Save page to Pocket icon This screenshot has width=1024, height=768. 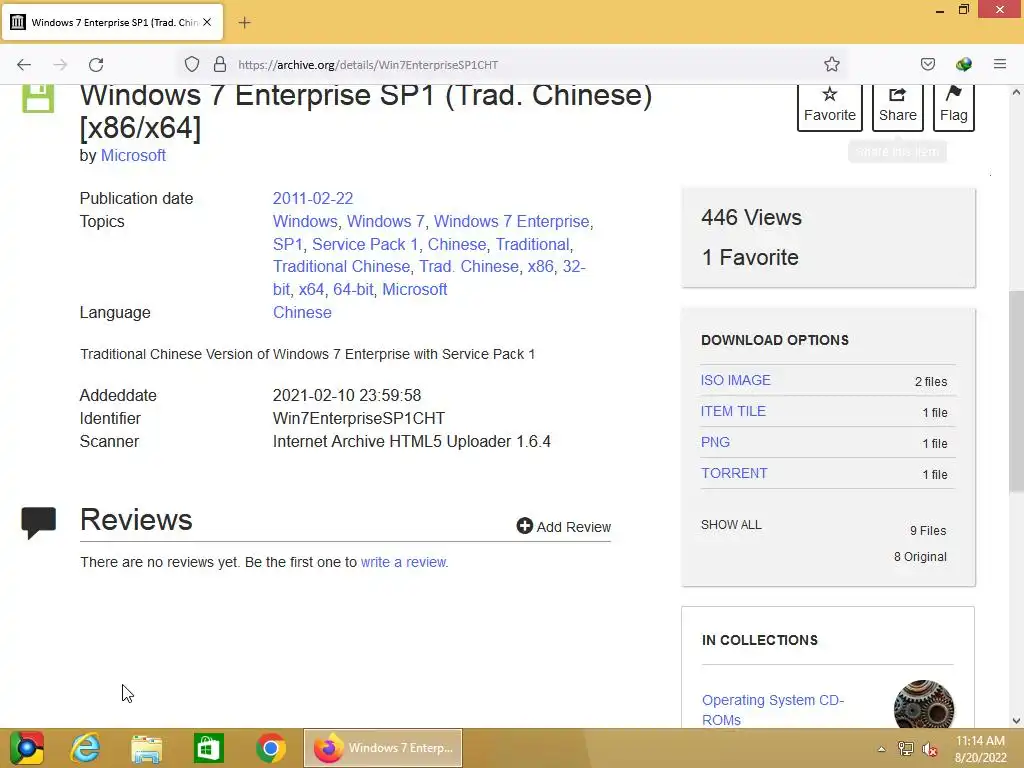(x=927, y=64)
